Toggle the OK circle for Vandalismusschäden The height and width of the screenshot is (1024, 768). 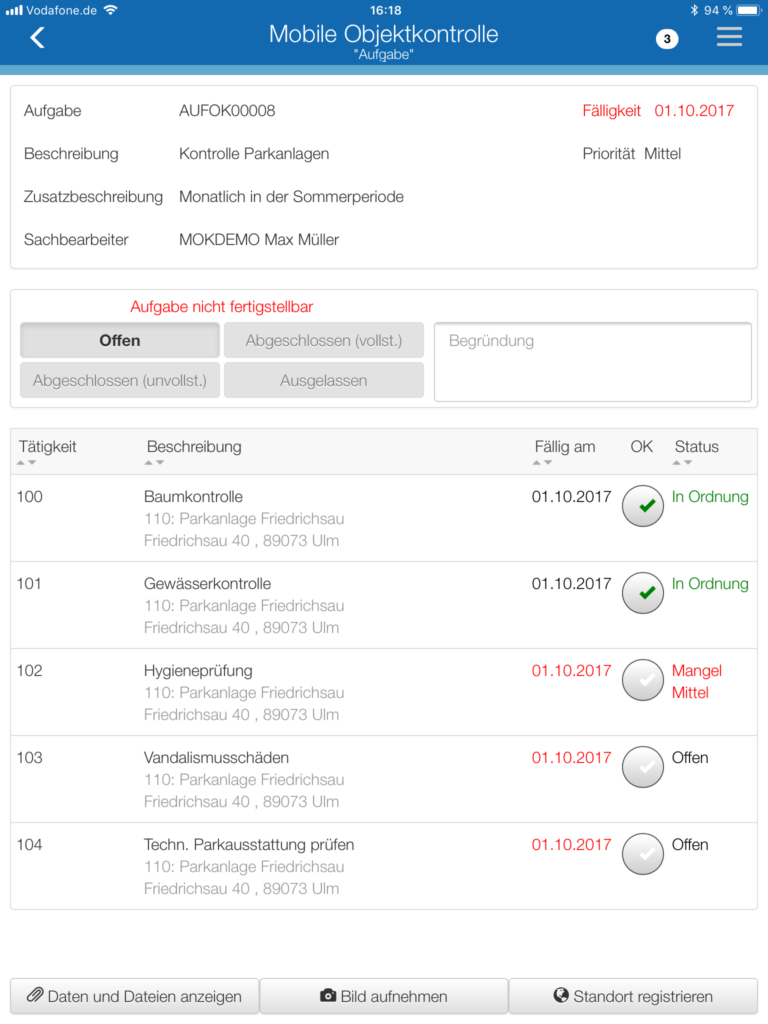(x=643, y=768)
